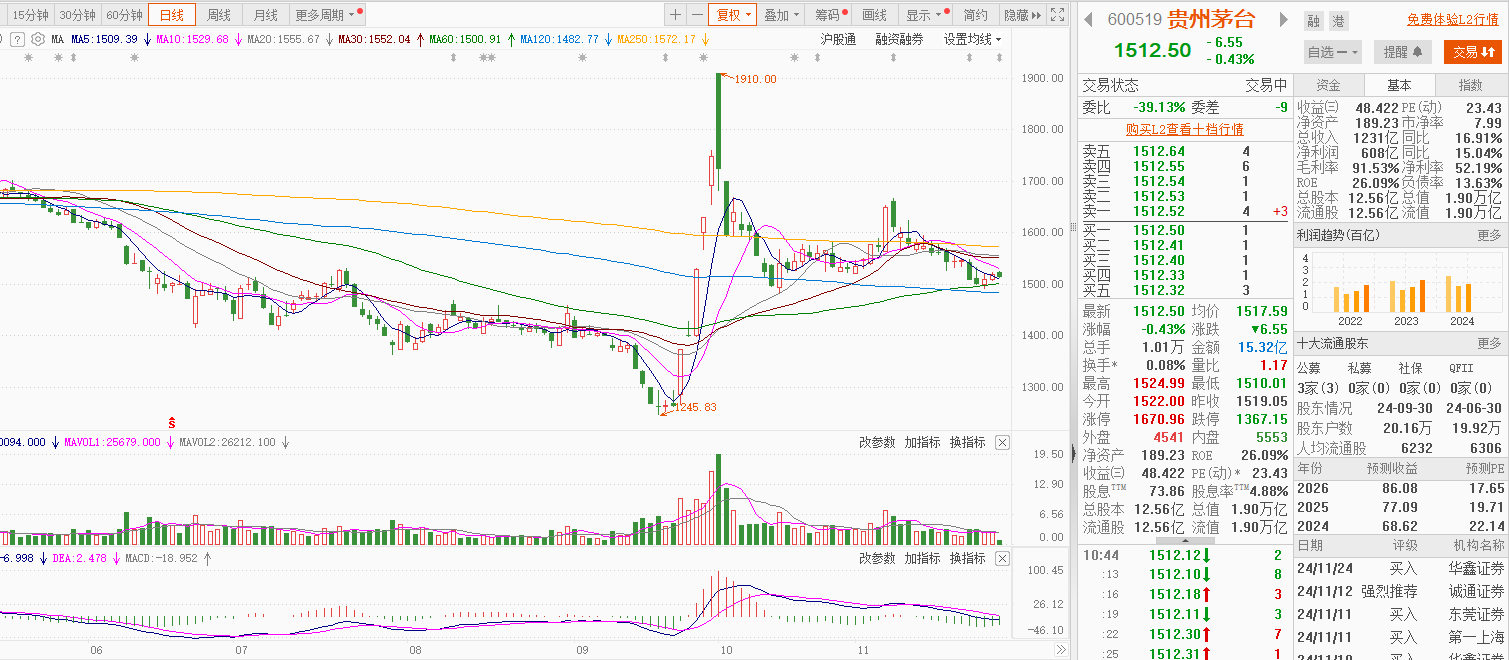
Task: Set an alert with 提醒 bell button
Action: [1403, 52]
